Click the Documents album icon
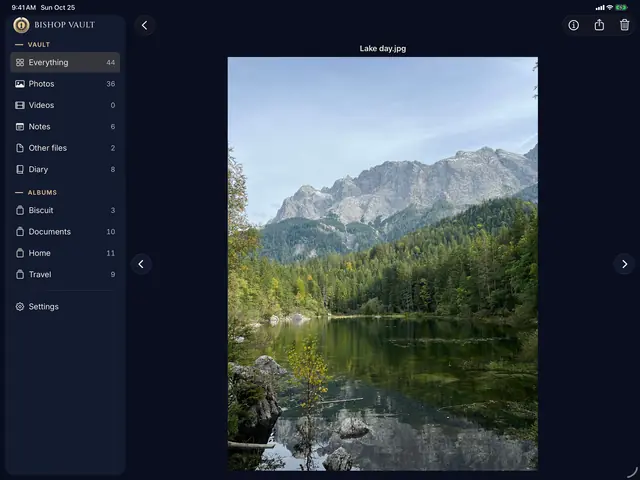The image size is (640, 480). click(20, 231)
